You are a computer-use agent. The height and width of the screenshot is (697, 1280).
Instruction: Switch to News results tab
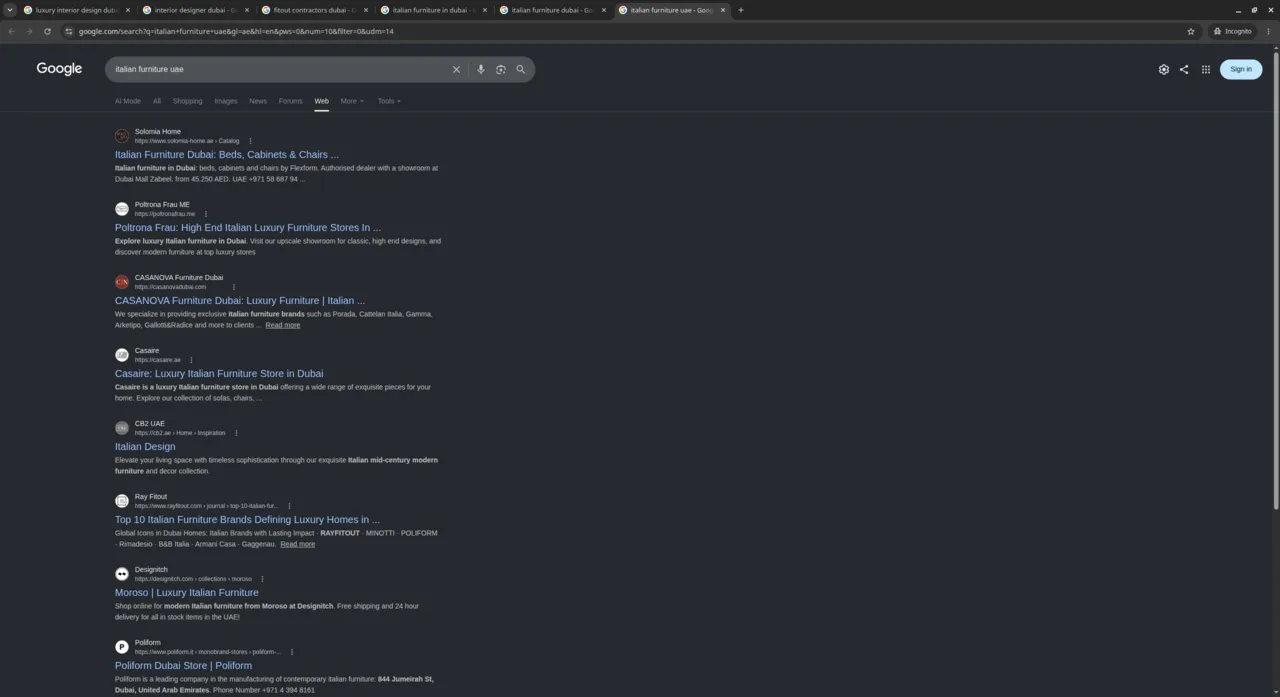pyautogui.click(x=258, y=101)
